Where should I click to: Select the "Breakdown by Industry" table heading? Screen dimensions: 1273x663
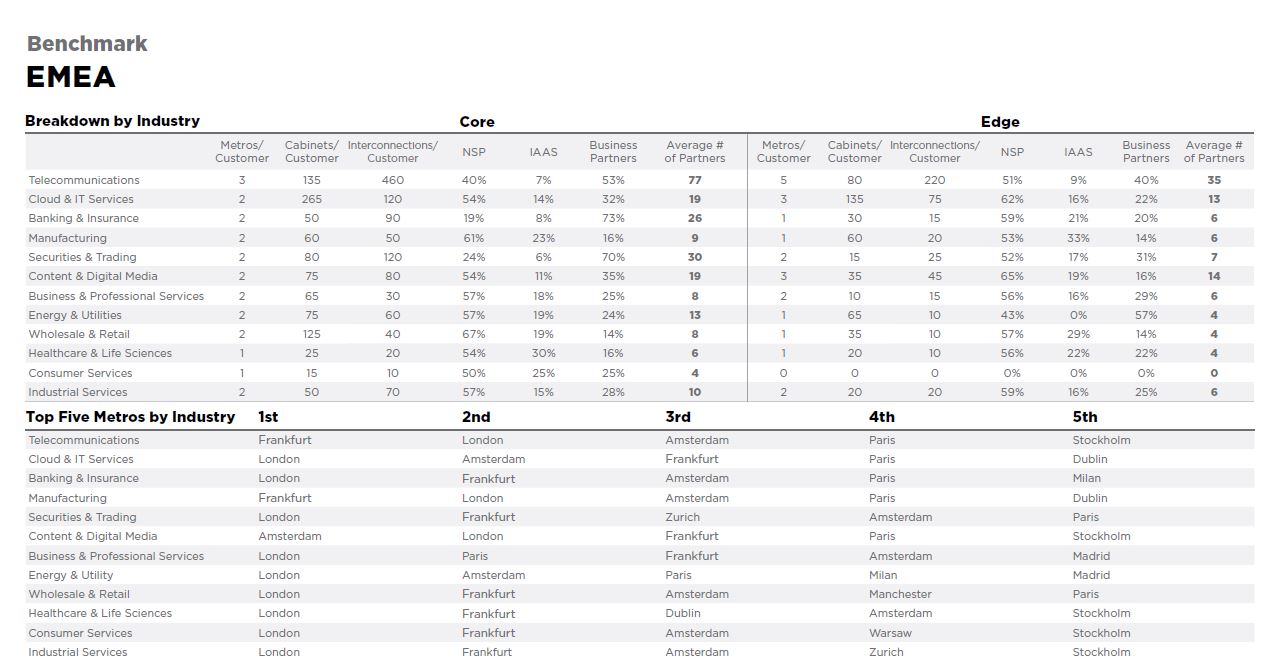(112, 121)
